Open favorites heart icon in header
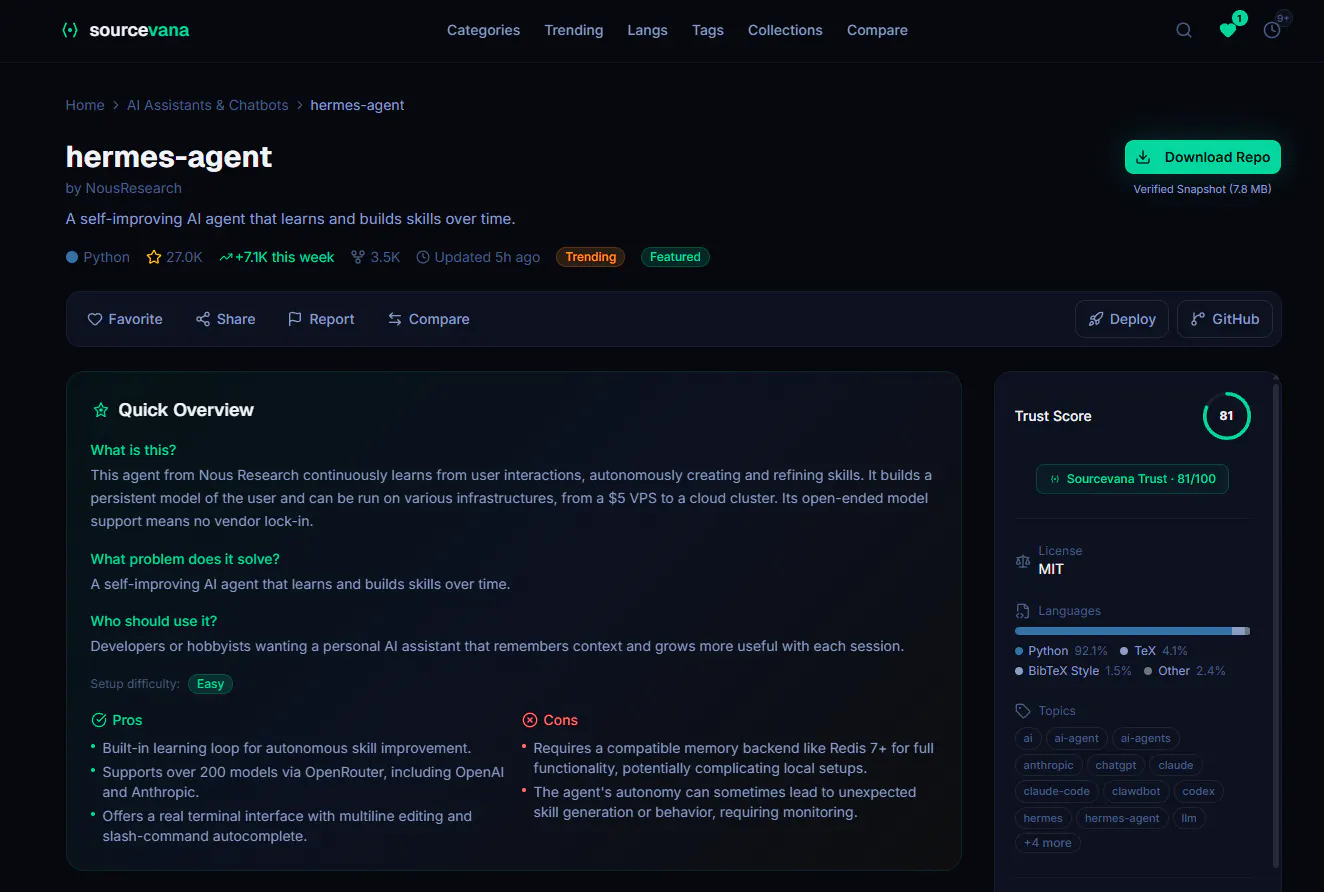Screen dimensions: 1324x892 click(x=1228, y=30)
